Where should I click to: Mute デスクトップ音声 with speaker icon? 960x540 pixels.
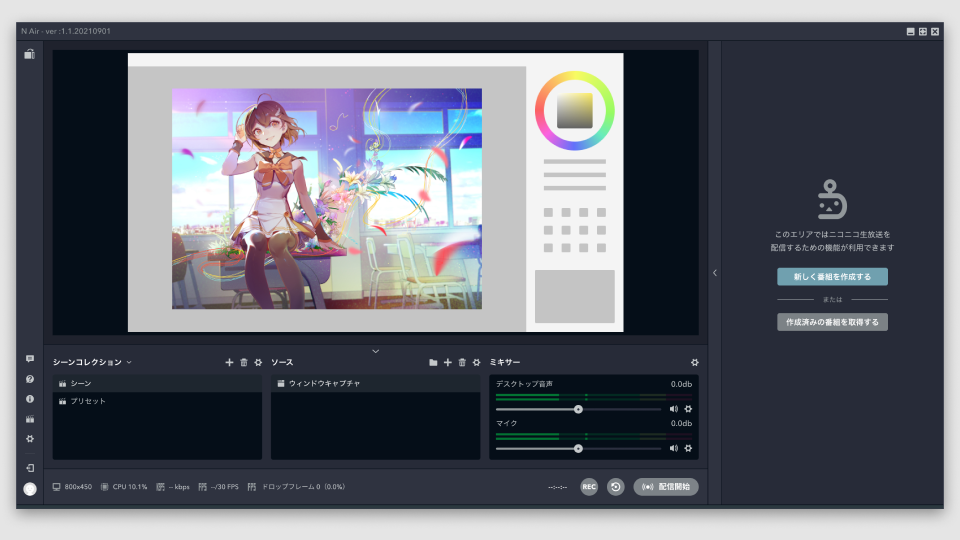point(673,409)
